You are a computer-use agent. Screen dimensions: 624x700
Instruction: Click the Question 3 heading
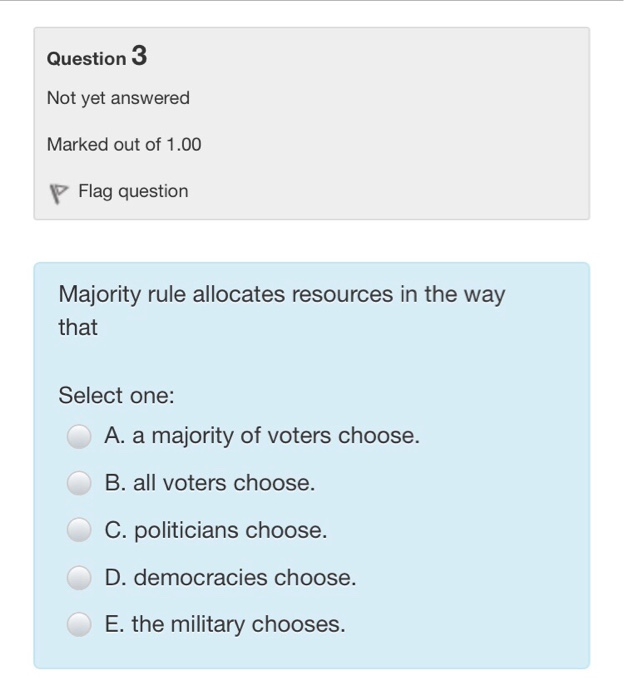pos(97,57)
